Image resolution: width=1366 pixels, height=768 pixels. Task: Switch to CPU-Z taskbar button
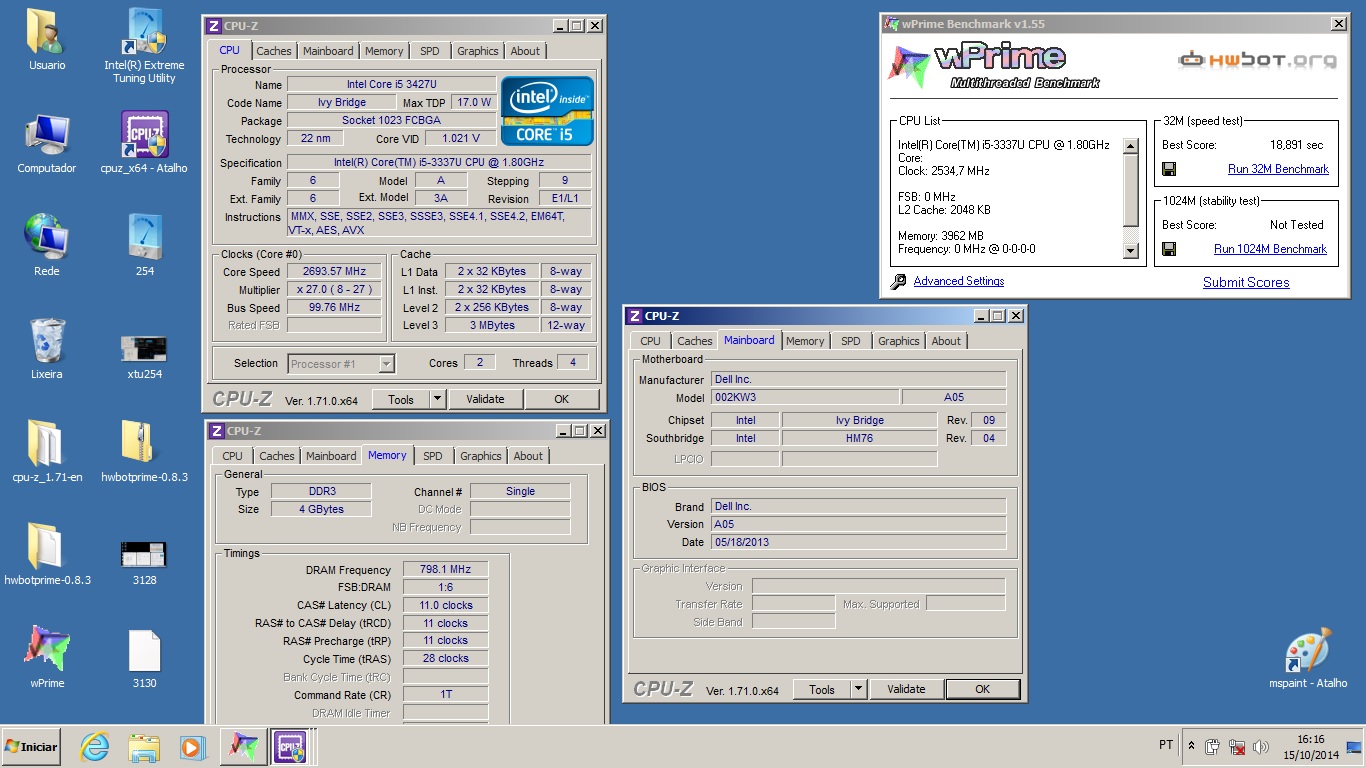[290, 747]
